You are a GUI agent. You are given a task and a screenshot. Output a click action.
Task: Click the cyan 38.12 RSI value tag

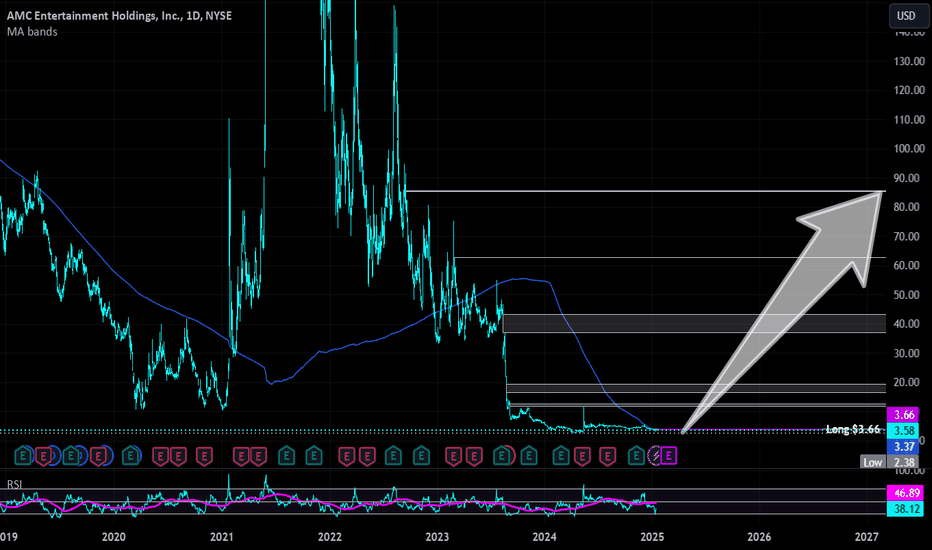[x=906, y=509]
